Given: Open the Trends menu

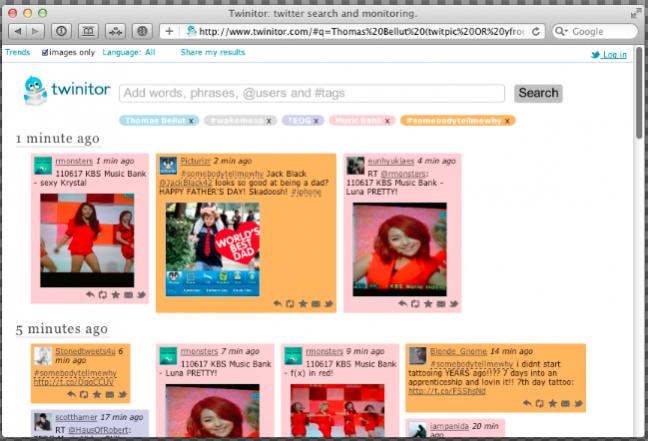Looking at the screenshot, I should click(17, 52).
